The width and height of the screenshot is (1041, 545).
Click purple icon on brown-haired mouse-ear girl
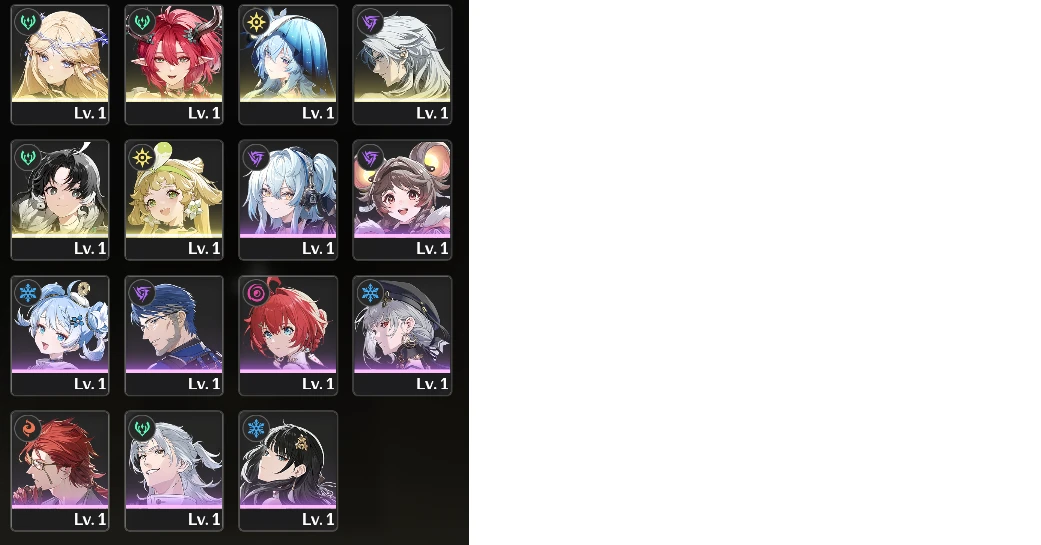[370, 157]
